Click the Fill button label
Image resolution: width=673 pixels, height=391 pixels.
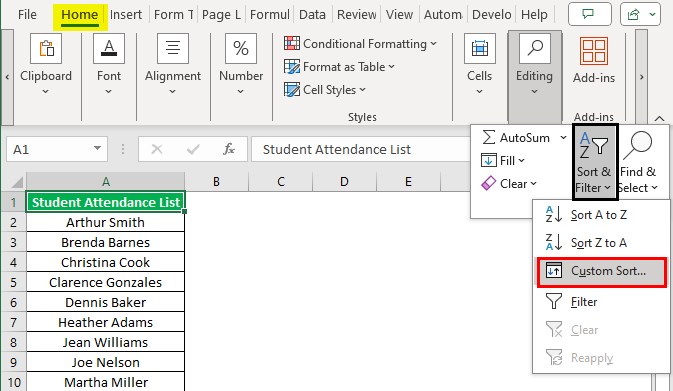coord(507,161)
